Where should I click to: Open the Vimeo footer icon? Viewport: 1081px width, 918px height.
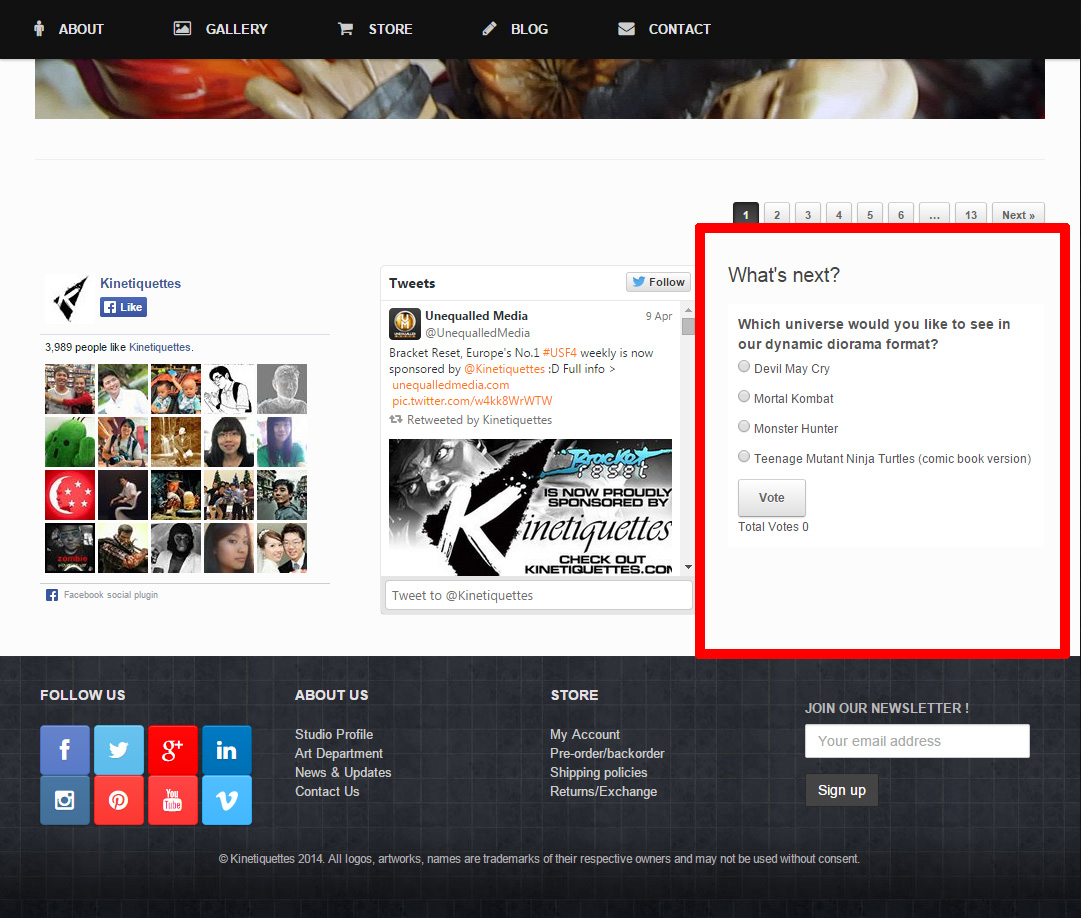(x=227, y=800)
